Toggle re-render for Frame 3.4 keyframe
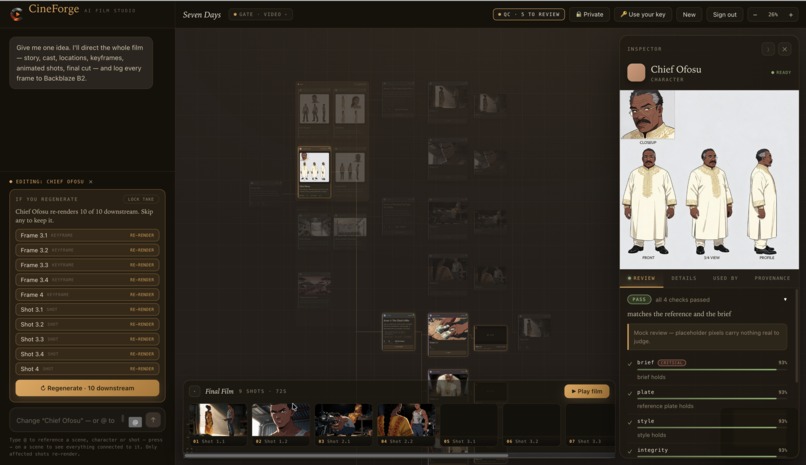The image size is (806, 465). click(x=87, y=280)
